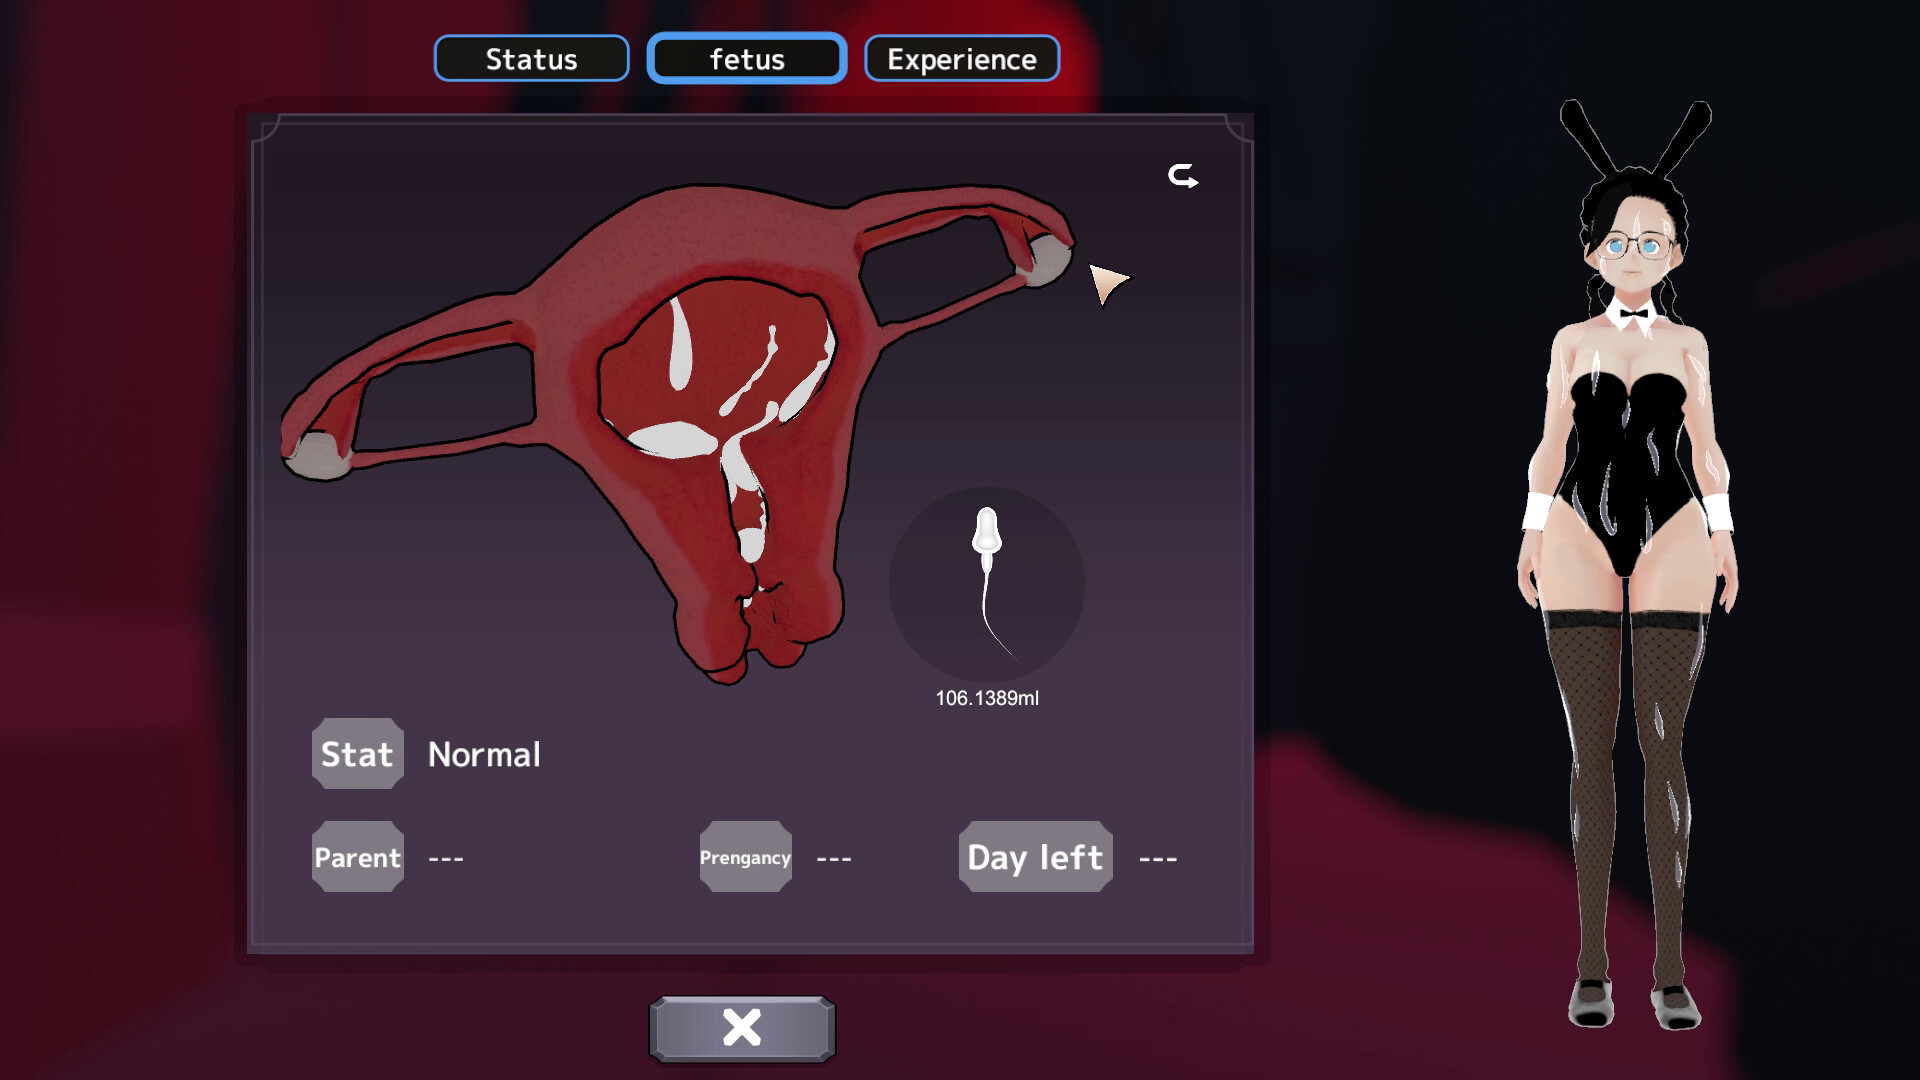Click the circular sperm cell icon
1920x1080 pixels.
(987, 585)
